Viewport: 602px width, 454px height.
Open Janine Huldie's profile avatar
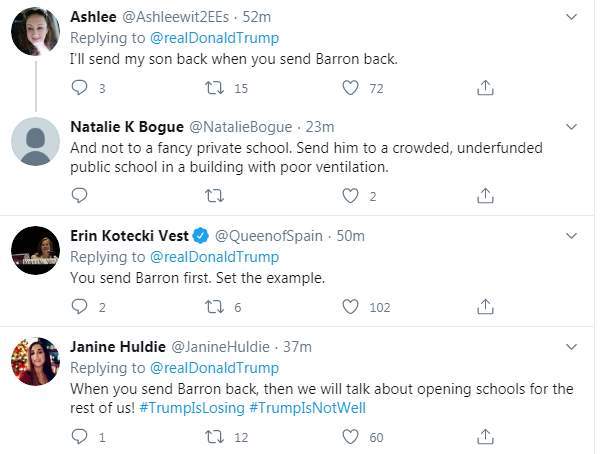tap(35, 362)
